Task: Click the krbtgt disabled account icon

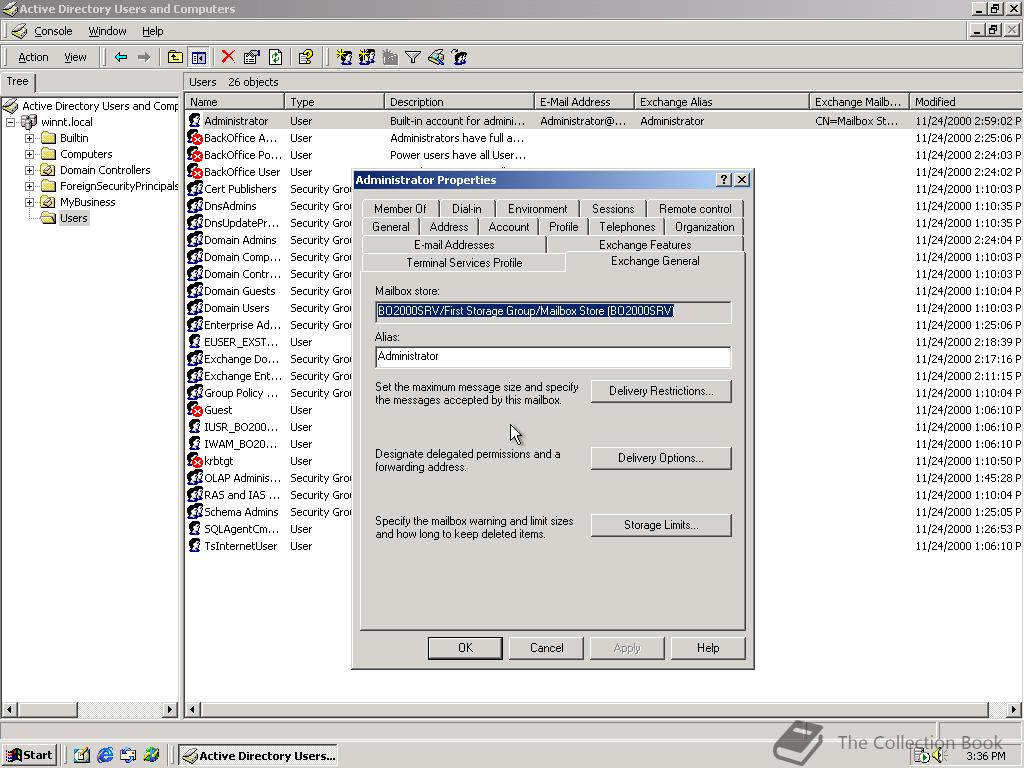Action: [195, 461]
